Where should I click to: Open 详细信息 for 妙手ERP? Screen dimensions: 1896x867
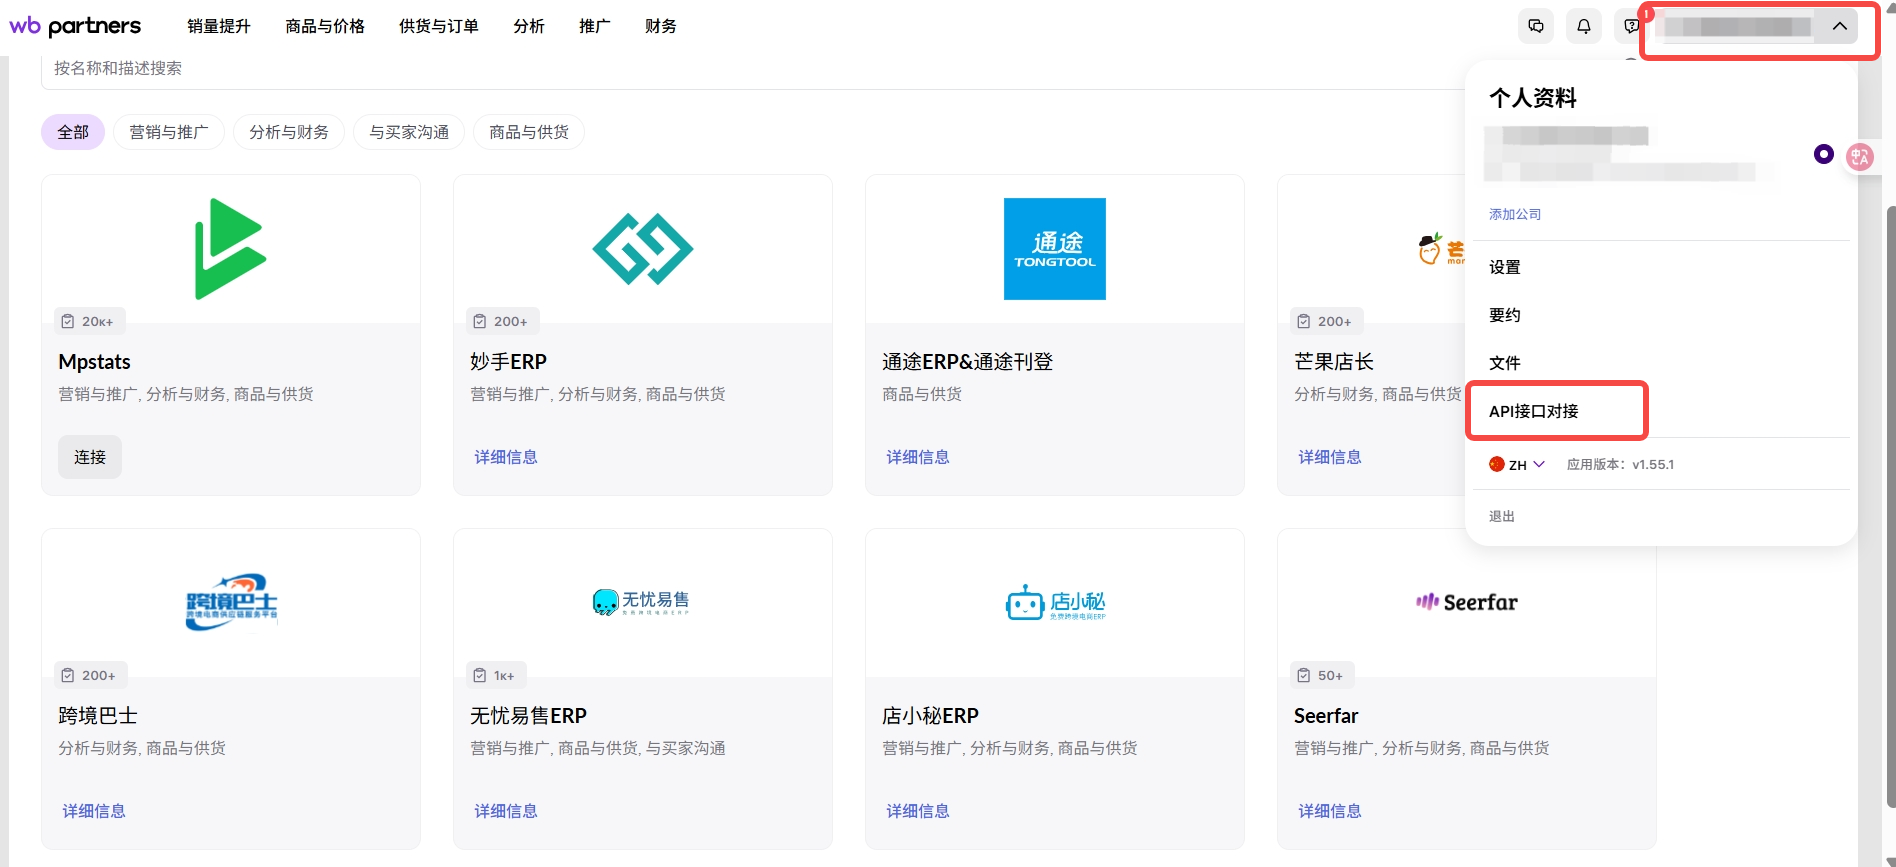click(506, 457)
